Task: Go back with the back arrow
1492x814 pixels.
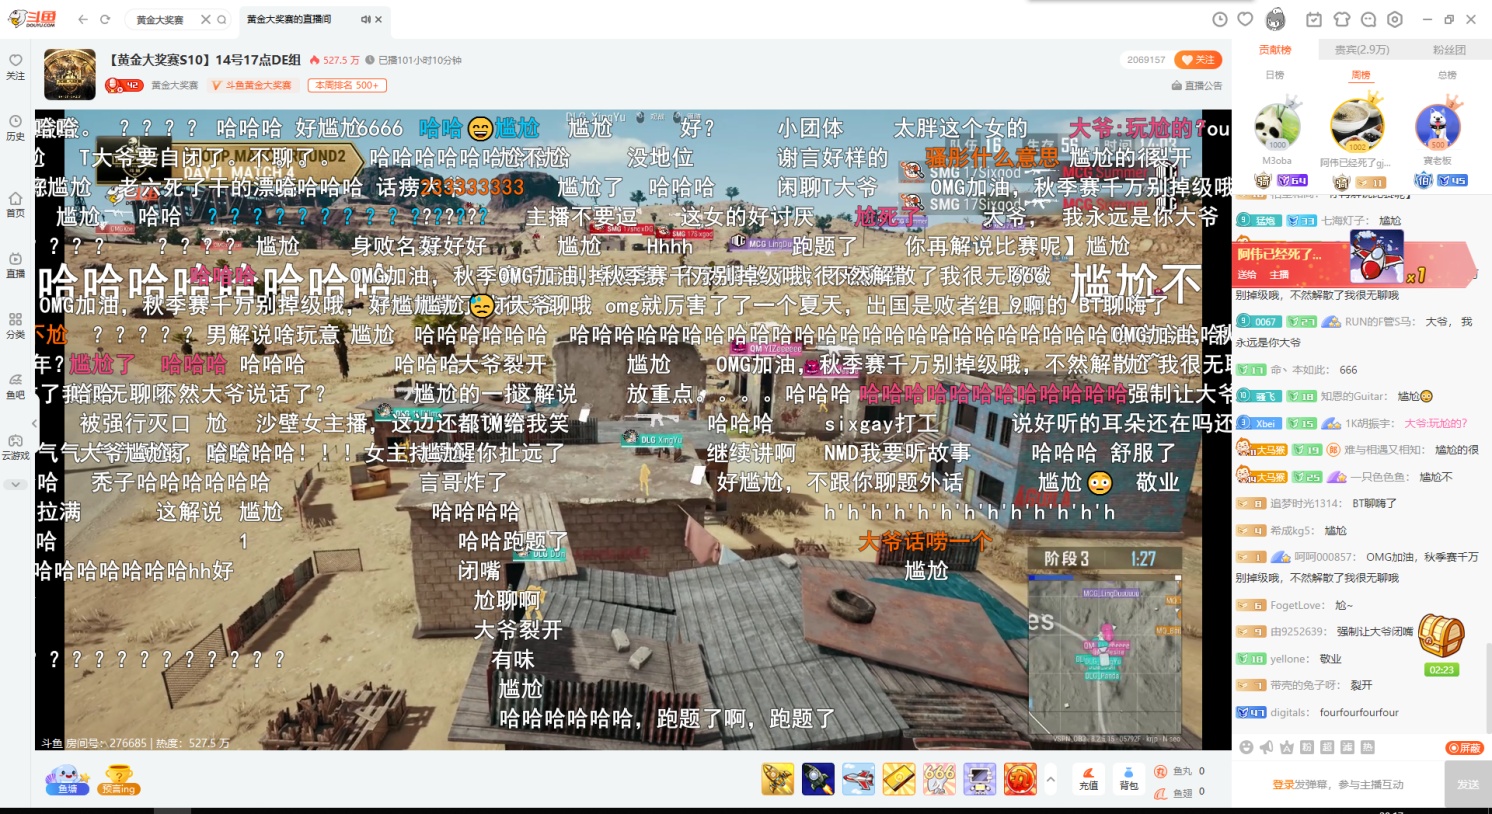Action: [83, 19]
